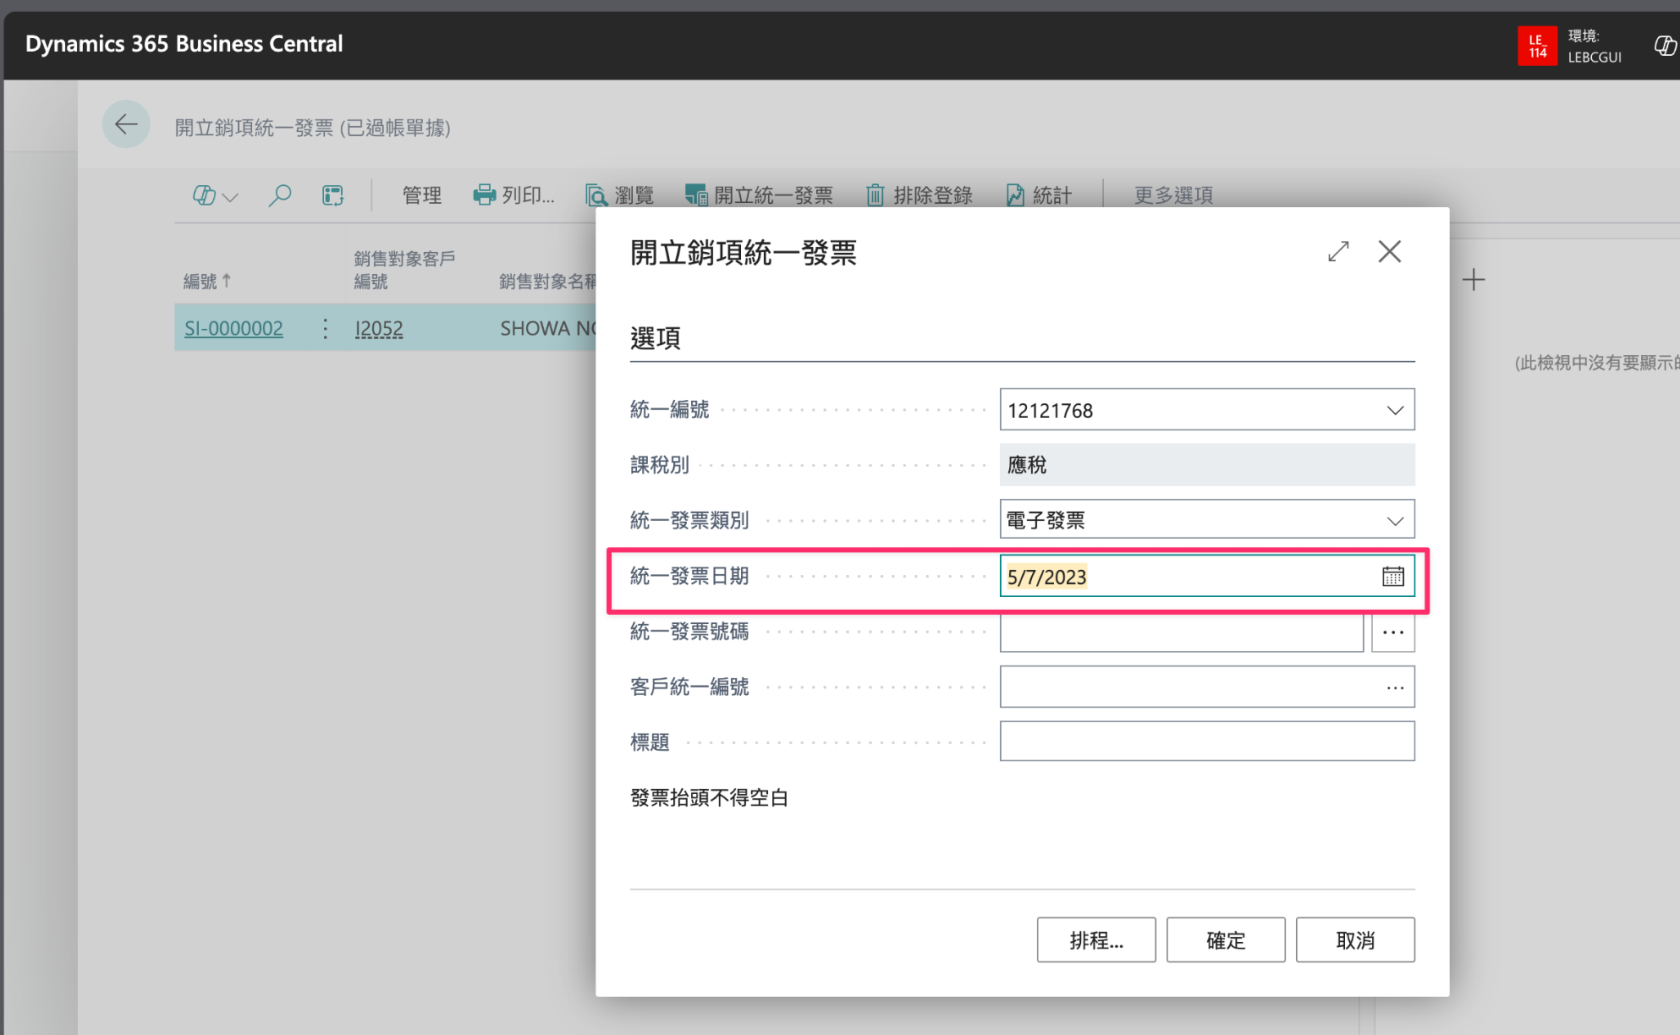Open 統計 statistics action

tap(1039, 195)
